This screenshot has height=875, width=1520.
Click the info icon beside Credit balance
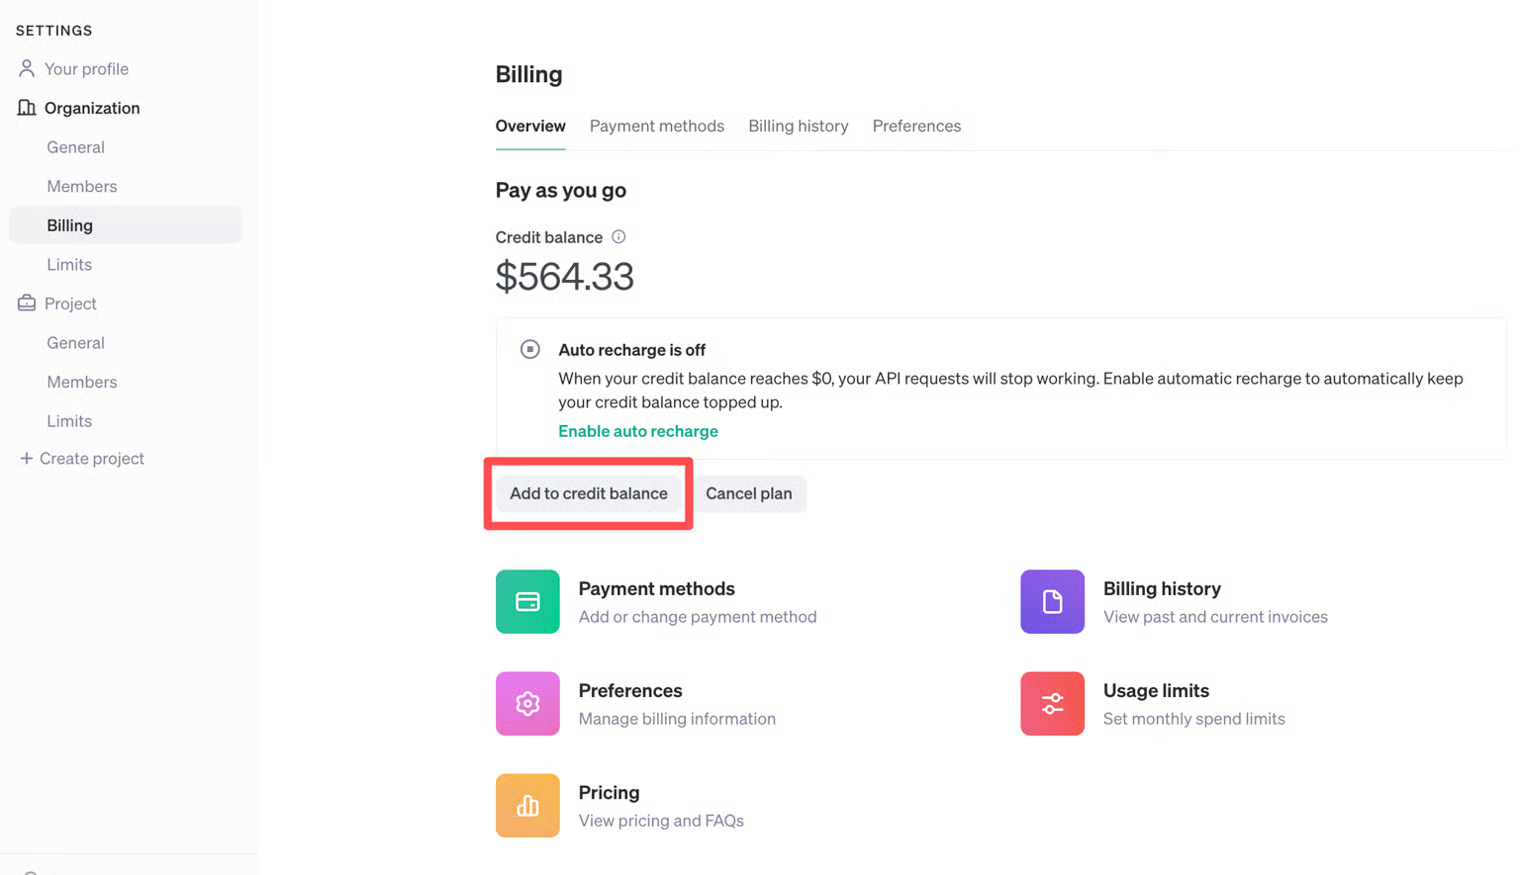point(619,237)
